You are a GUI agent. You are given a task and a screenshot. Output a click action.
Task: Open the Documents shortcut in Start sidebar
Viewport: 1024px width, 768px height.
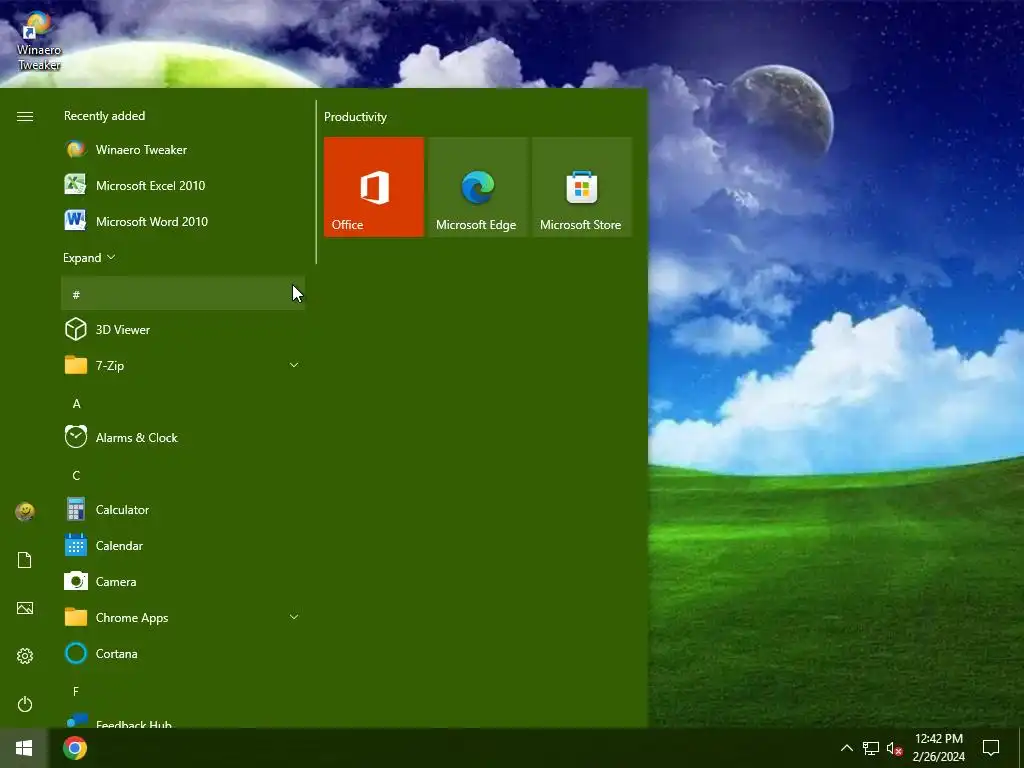(x=25, y=560)
